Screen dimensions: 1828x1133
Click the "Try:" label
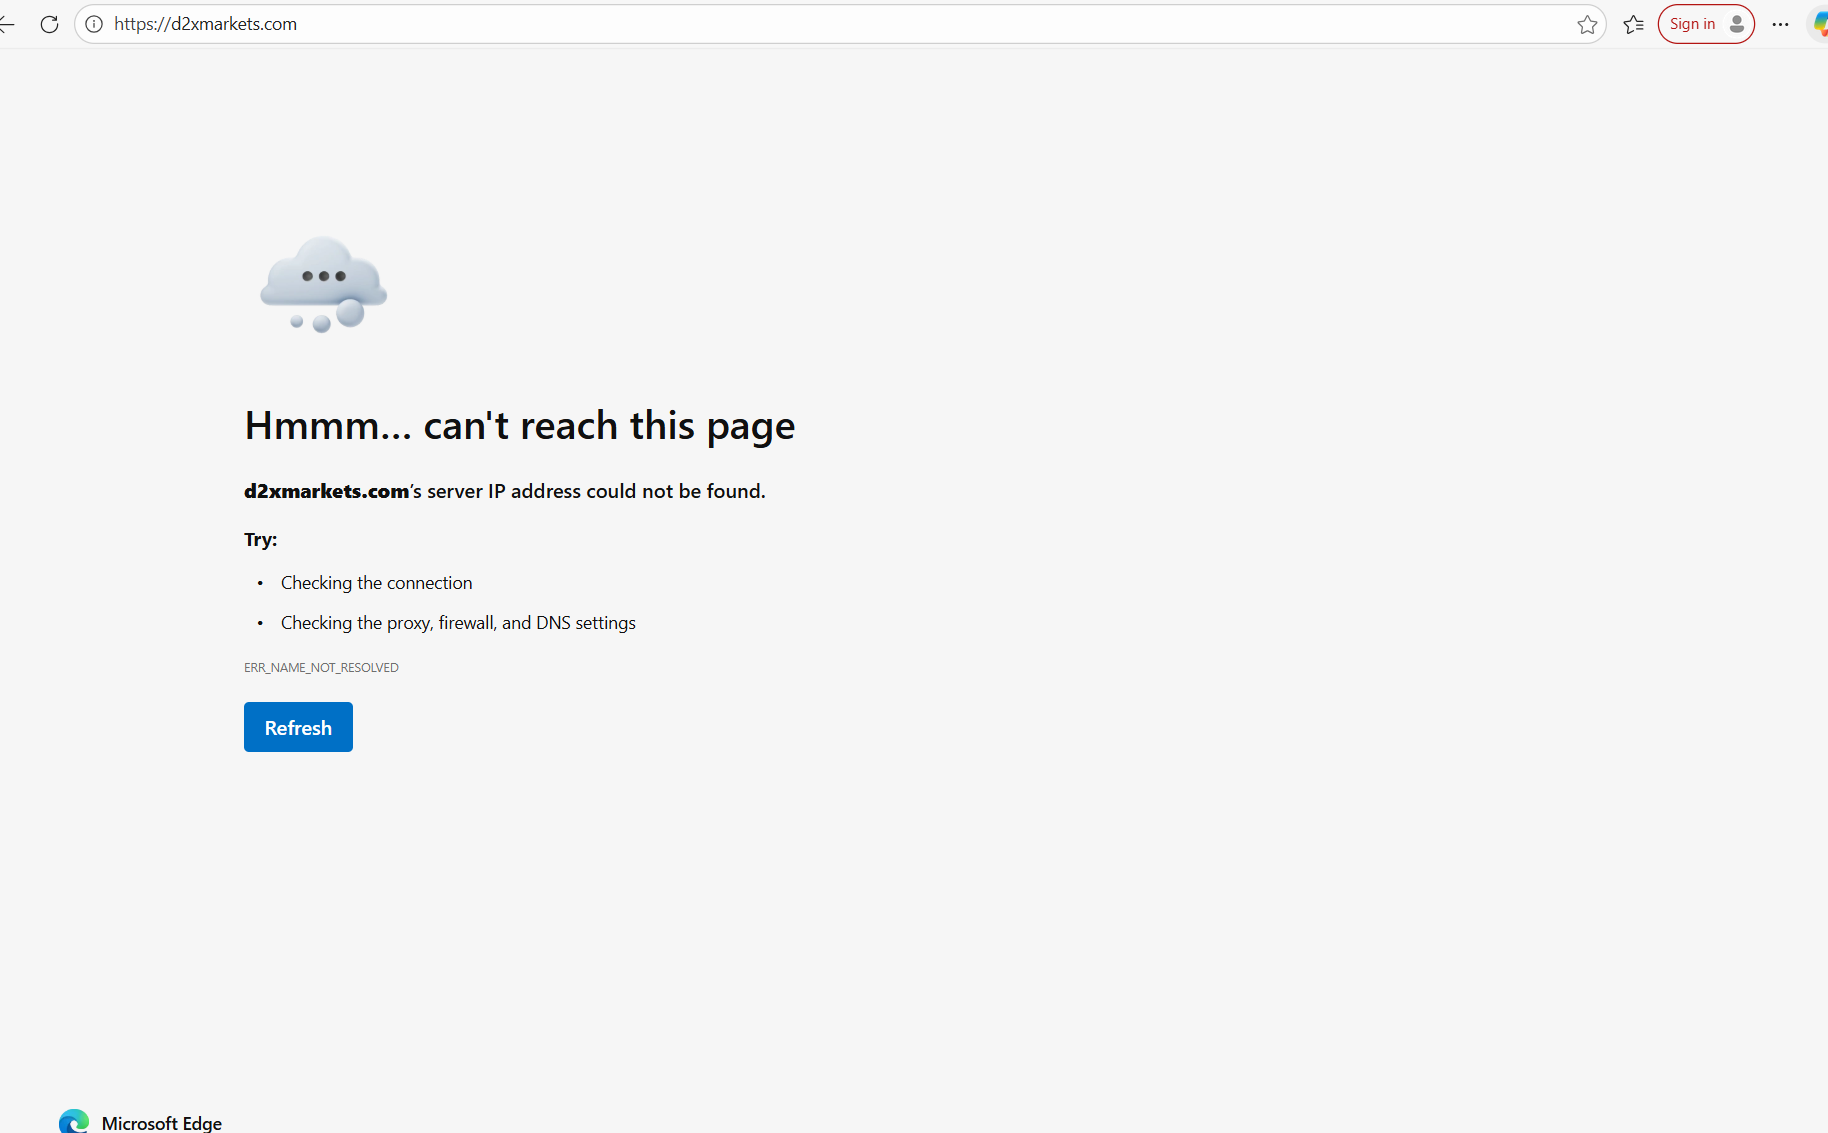pos(260,539)
